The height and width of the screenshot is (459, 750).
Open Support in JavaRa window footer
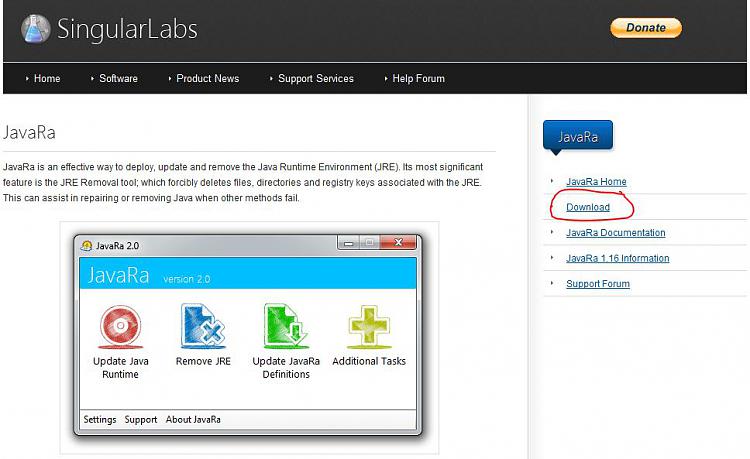coord(141,419)
